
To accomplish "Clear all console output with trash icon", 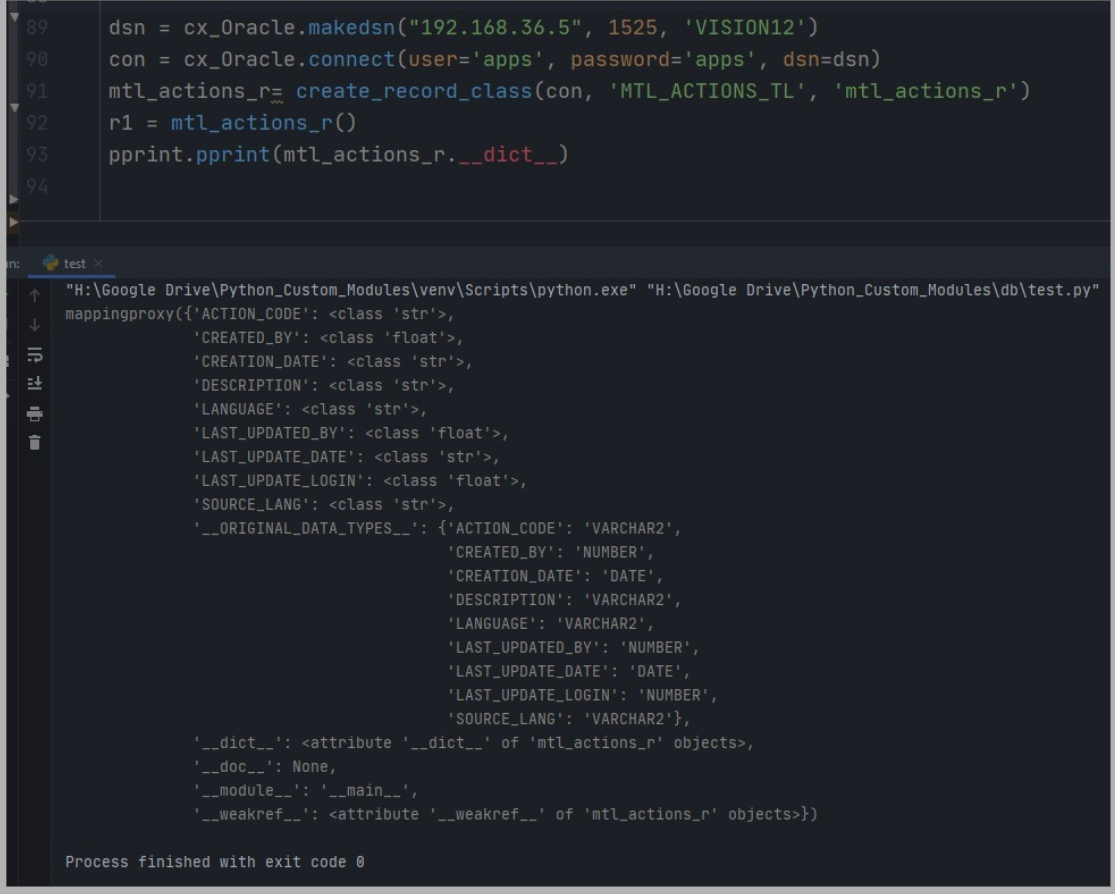I will tap(35, 442).
